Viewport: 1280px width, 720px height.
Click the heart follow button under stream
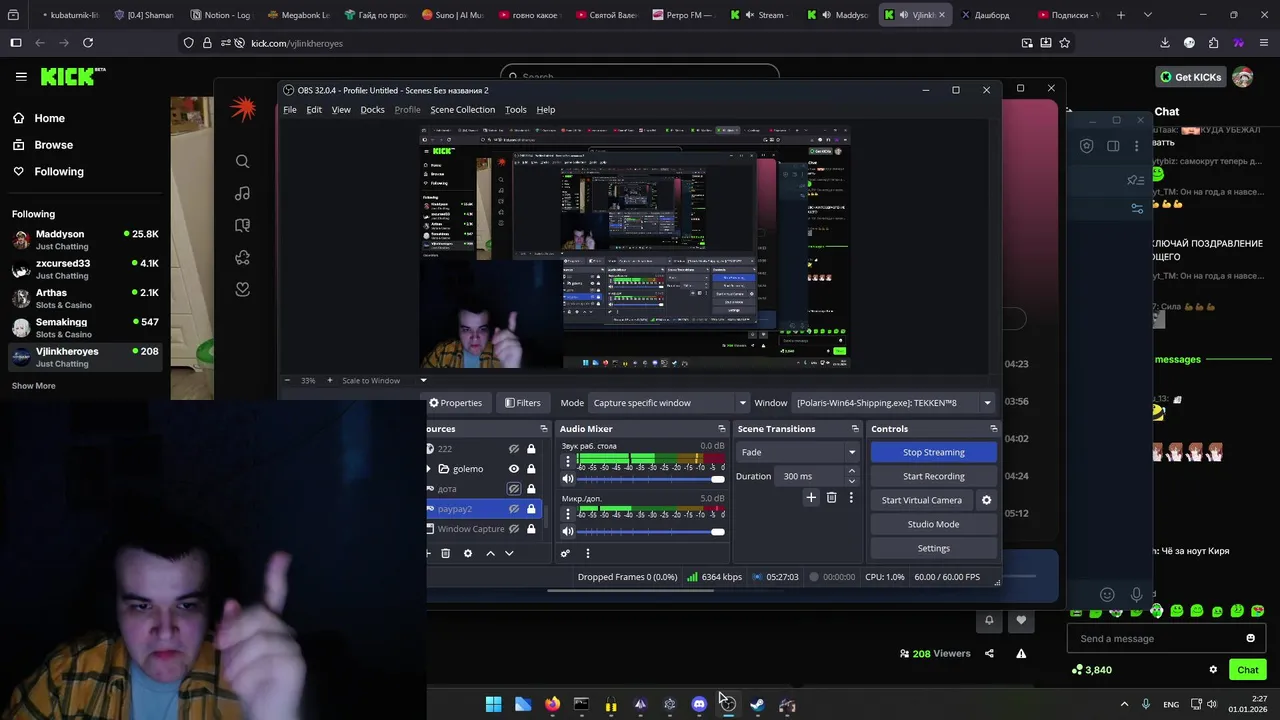pyautogui.click(x=1021, y=620)
